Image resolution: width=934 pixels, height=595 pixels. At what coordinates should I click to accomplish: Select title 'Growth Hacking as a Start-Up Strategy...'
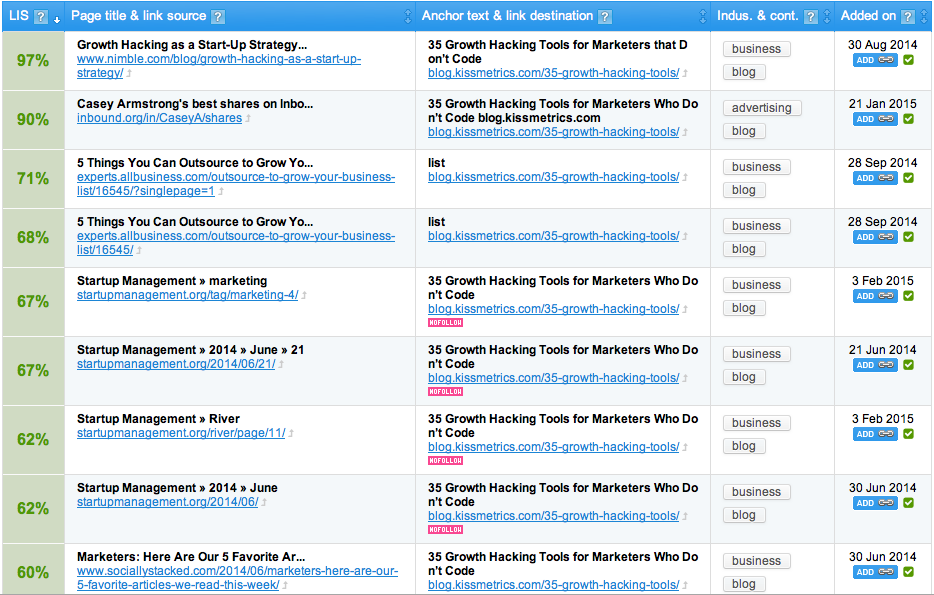192,45
